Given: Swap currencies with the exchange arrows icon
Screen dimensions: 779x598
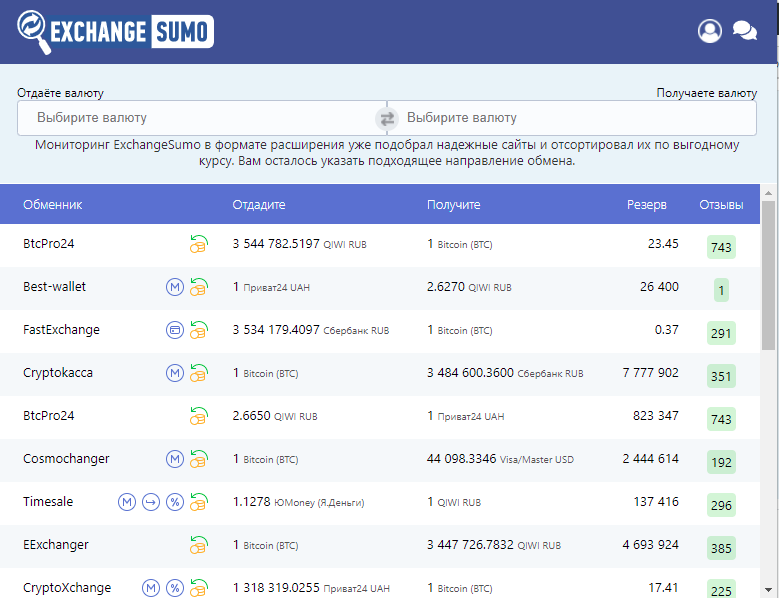Looking at the screenshot, I should point(387,119).
